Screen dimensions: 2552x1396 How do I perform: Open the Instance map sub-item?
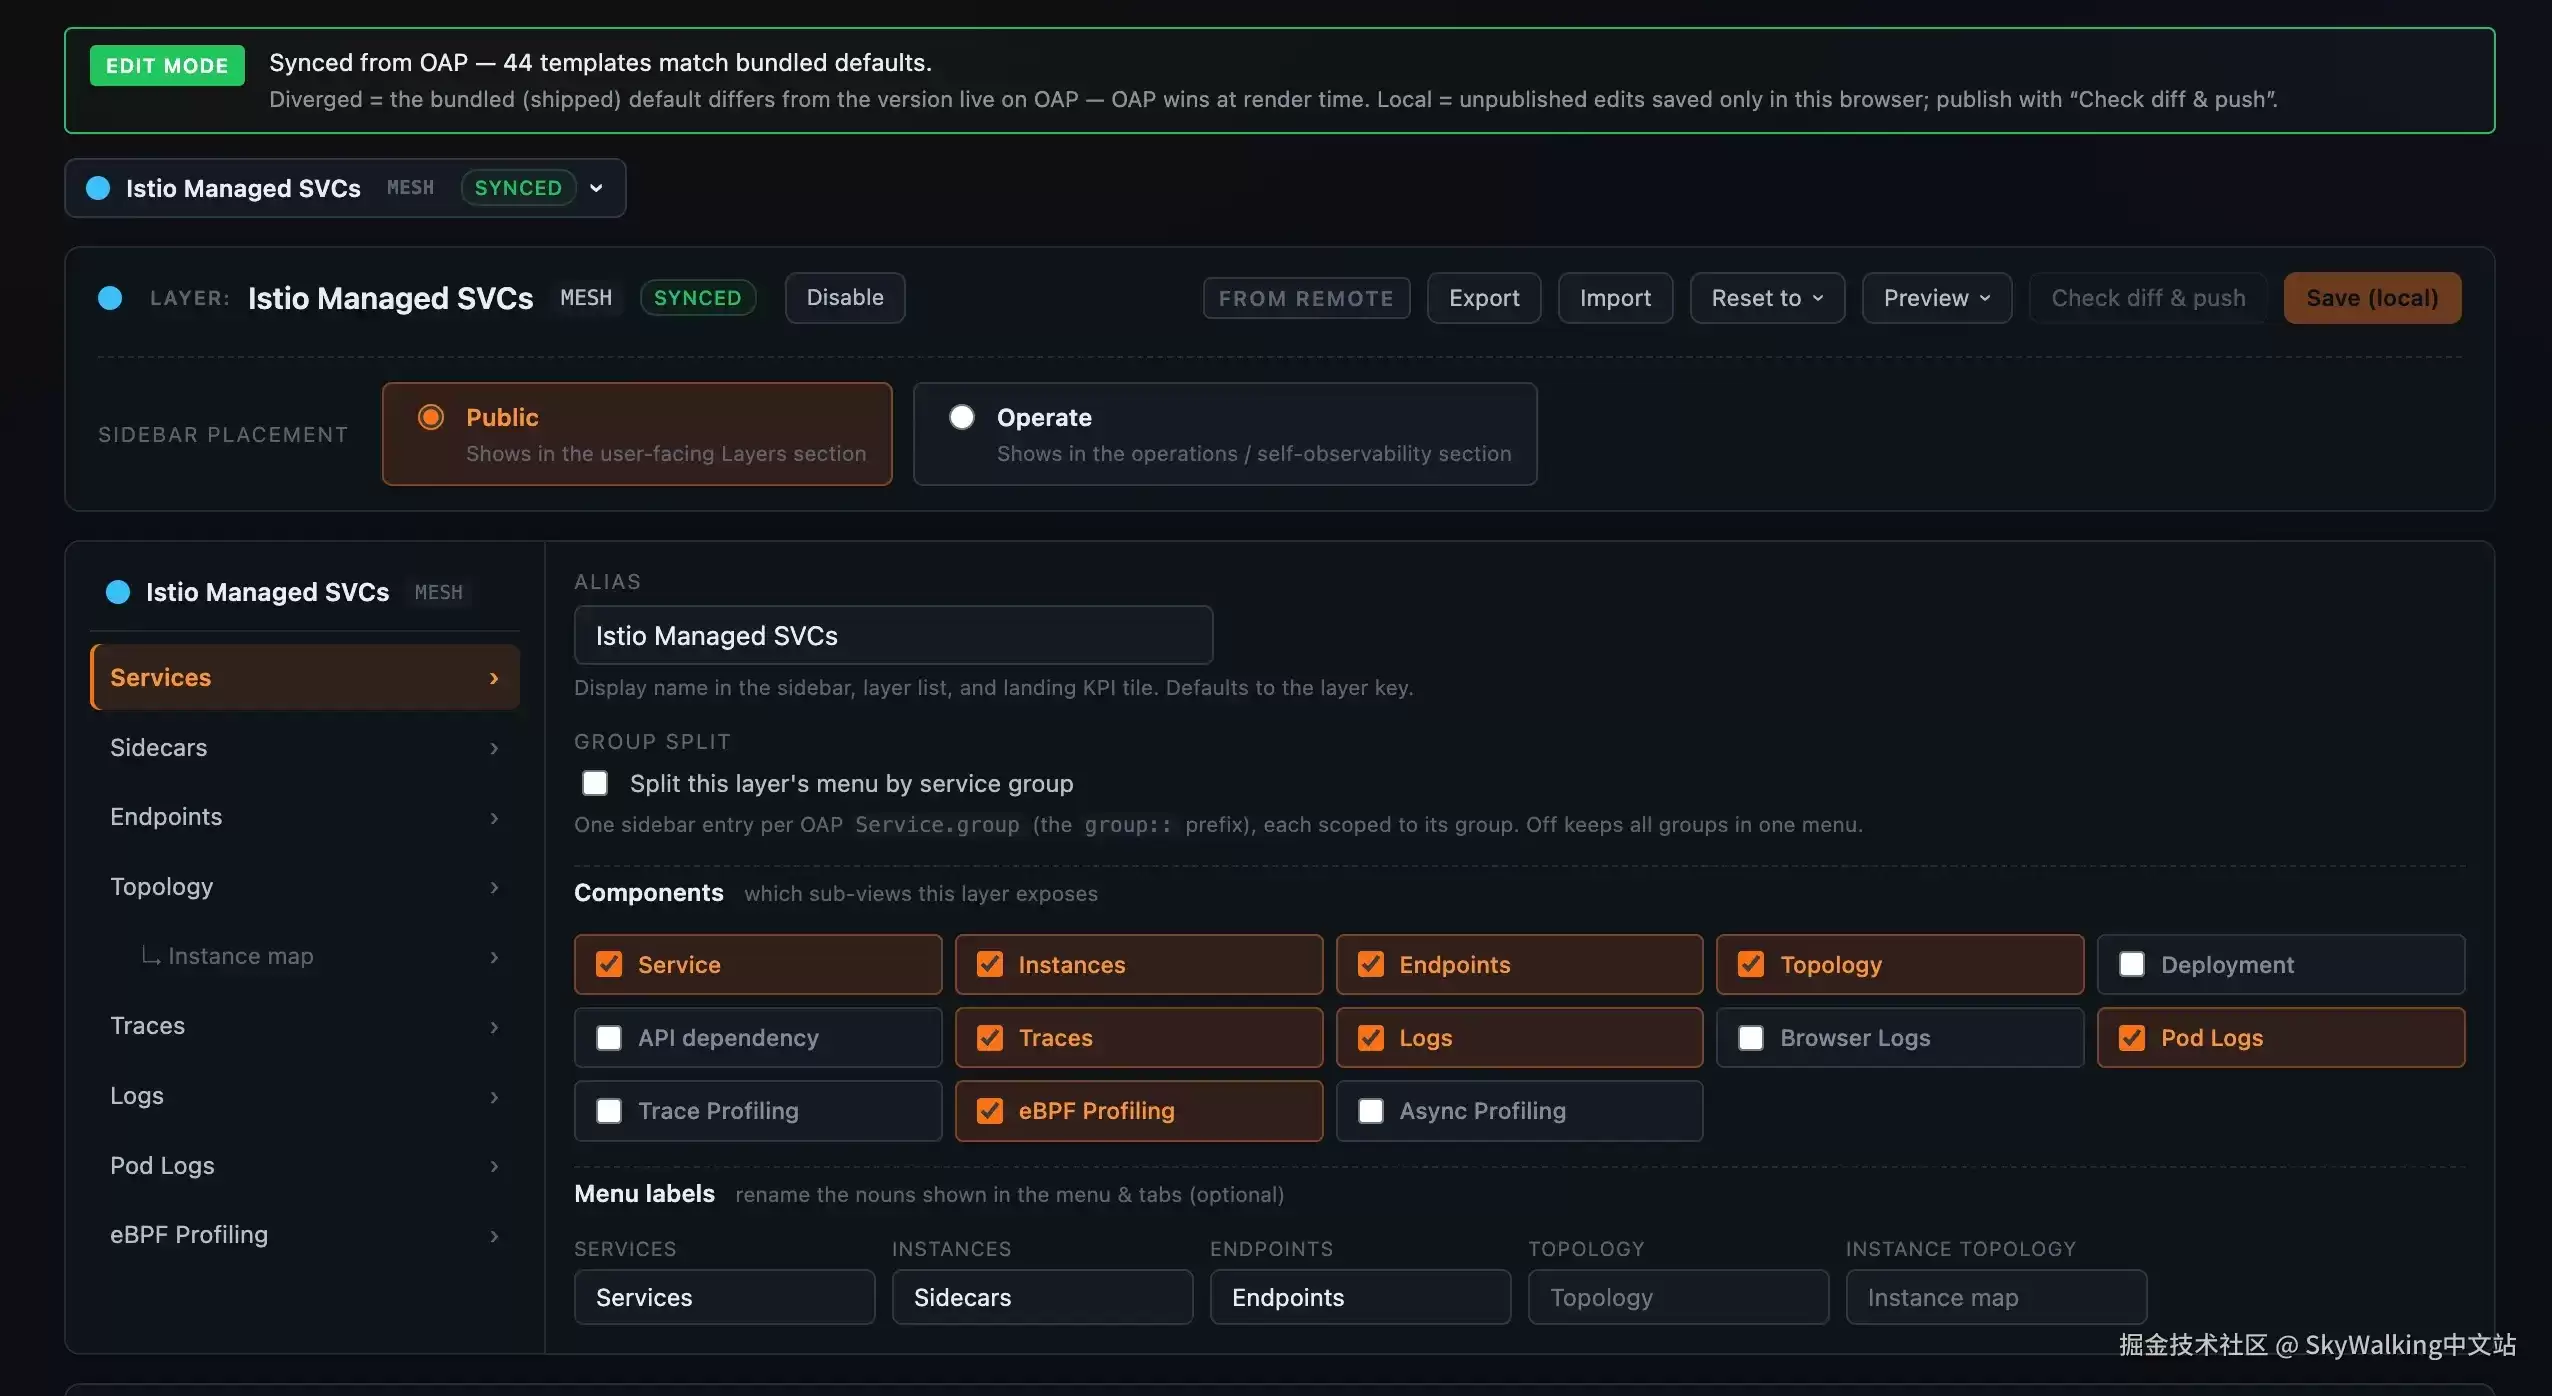305,957
